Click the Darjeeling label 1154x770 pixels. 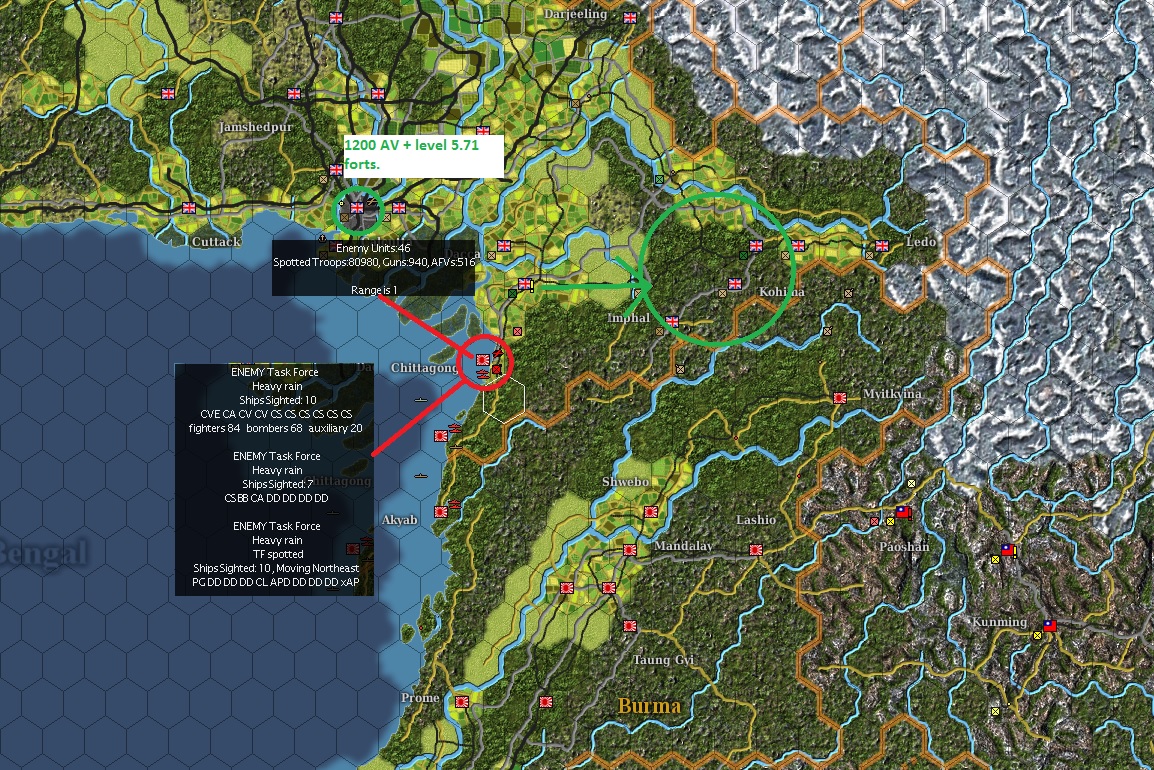(576, 14)
